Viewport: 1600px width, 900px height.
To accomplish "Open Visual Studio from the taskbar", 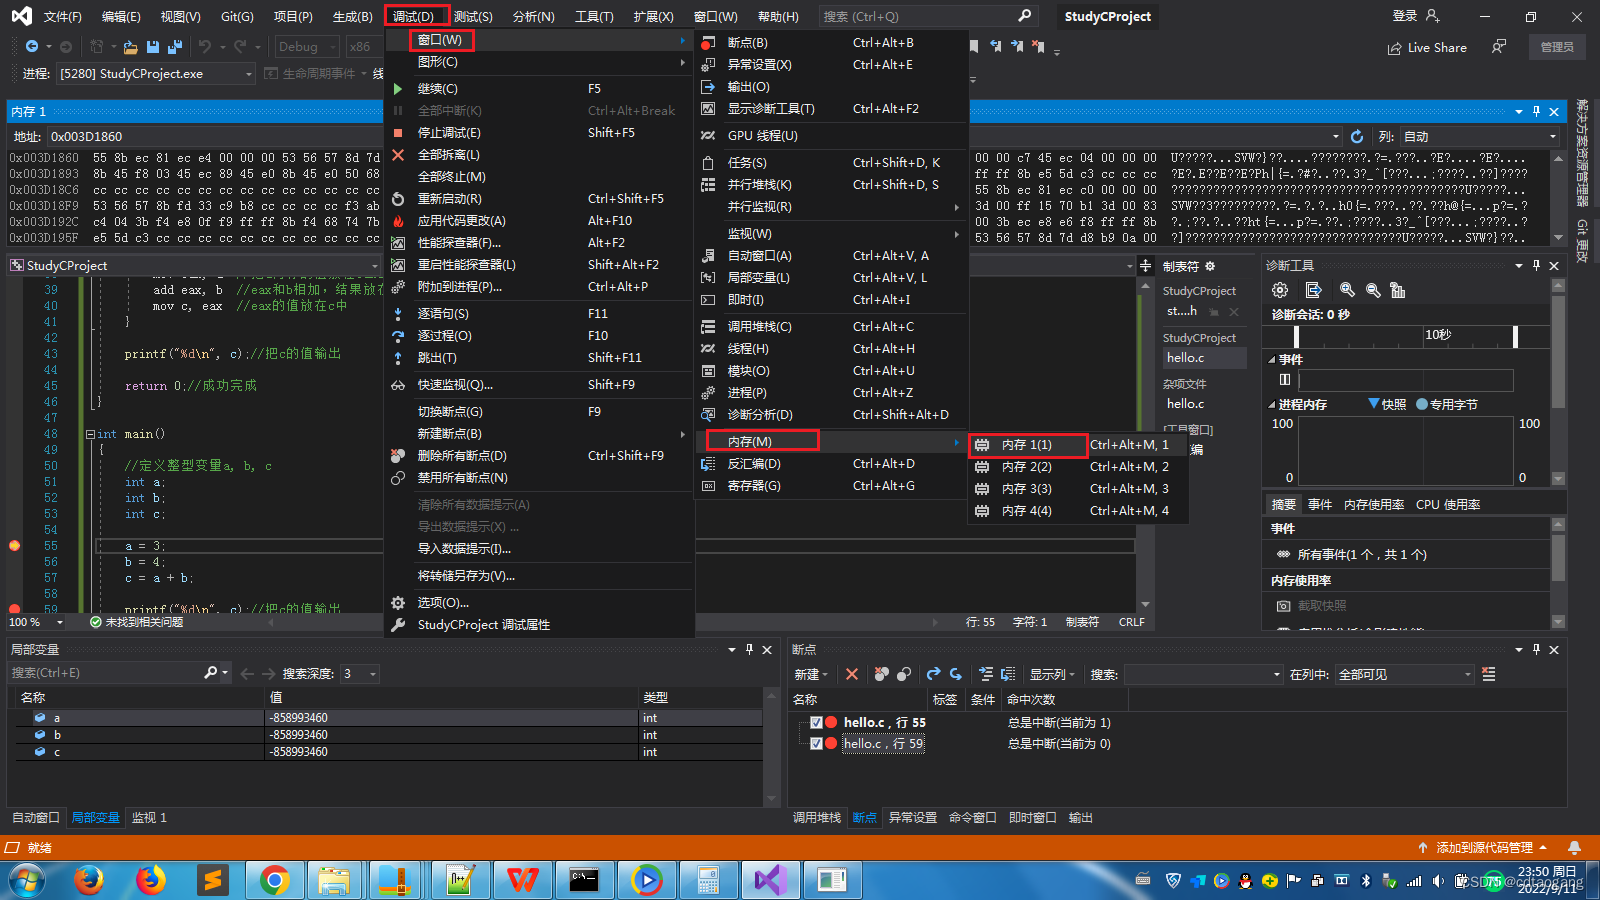I will point(770,880).
